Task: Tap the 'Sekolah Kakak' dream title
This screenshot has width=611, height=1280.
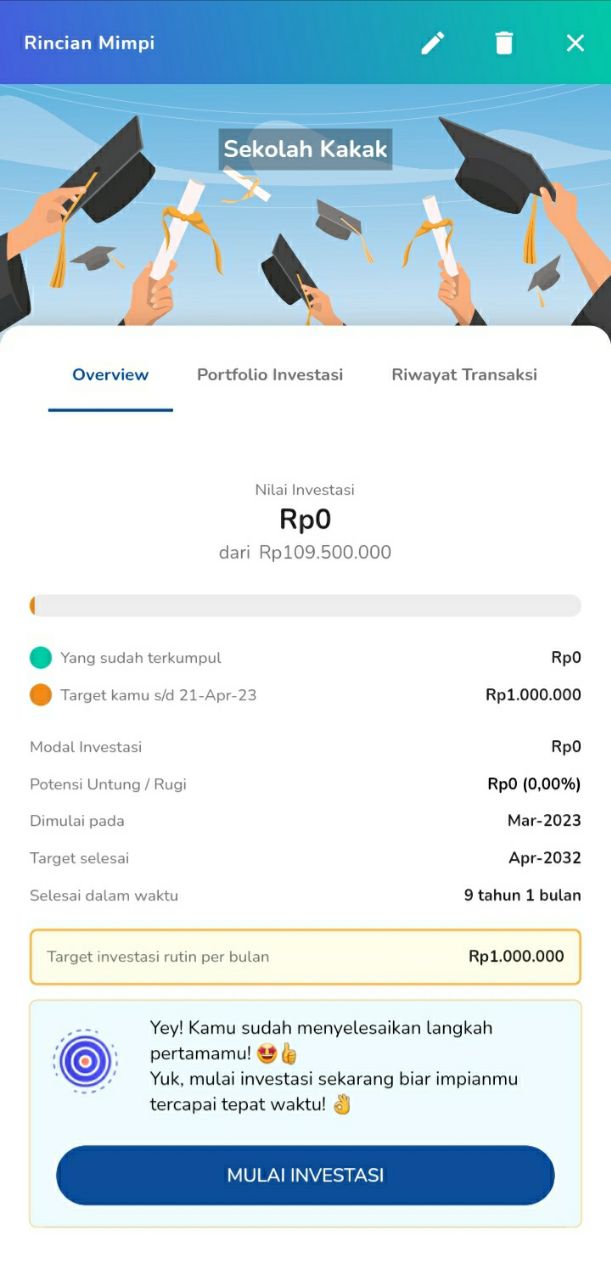Action: 305,150
